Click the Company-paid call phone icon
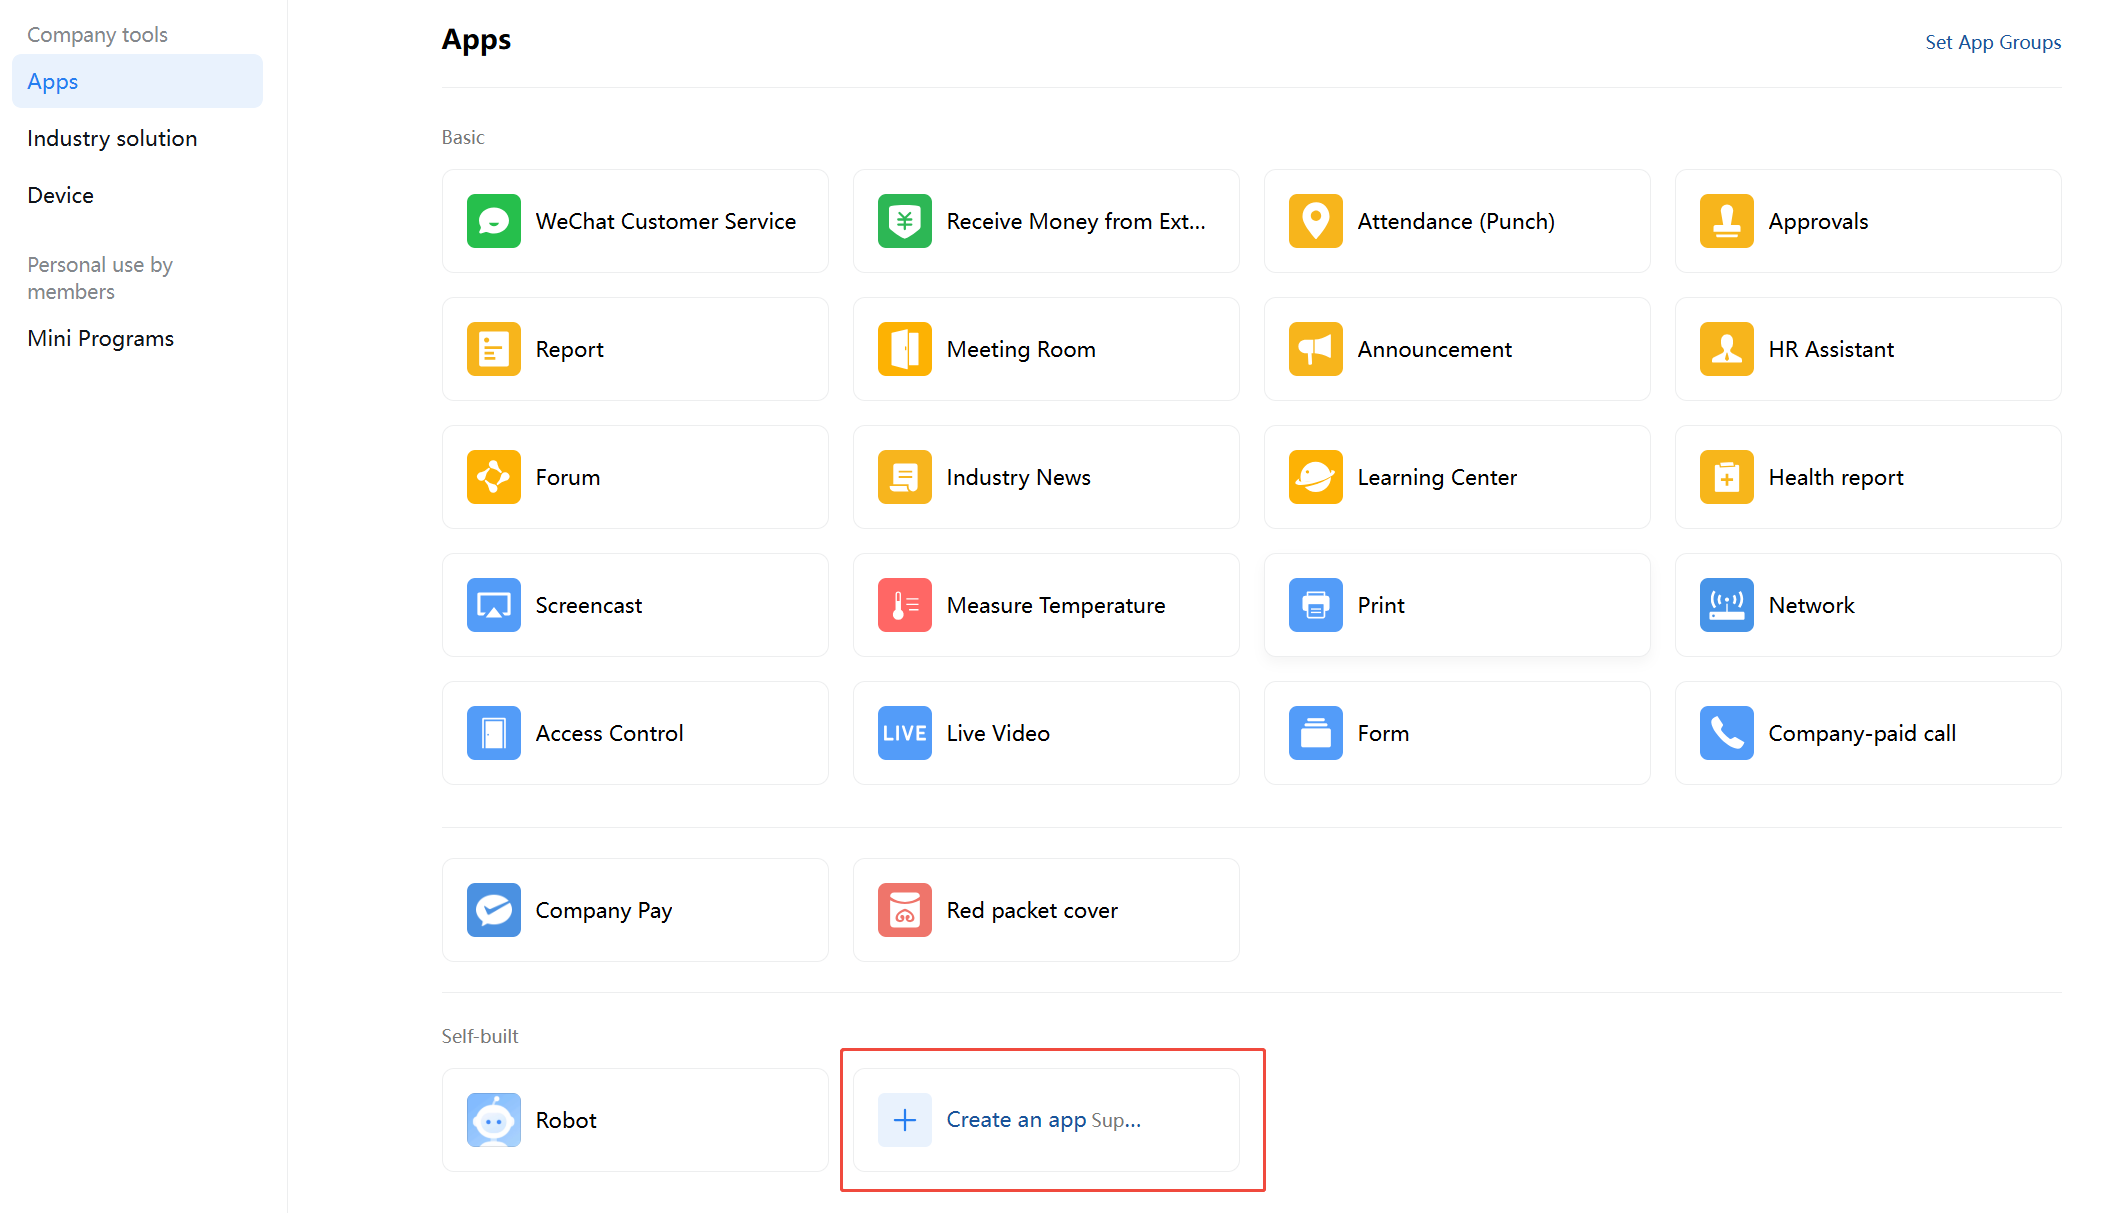This screenshot has width=2111, height=1213. 1726,733
